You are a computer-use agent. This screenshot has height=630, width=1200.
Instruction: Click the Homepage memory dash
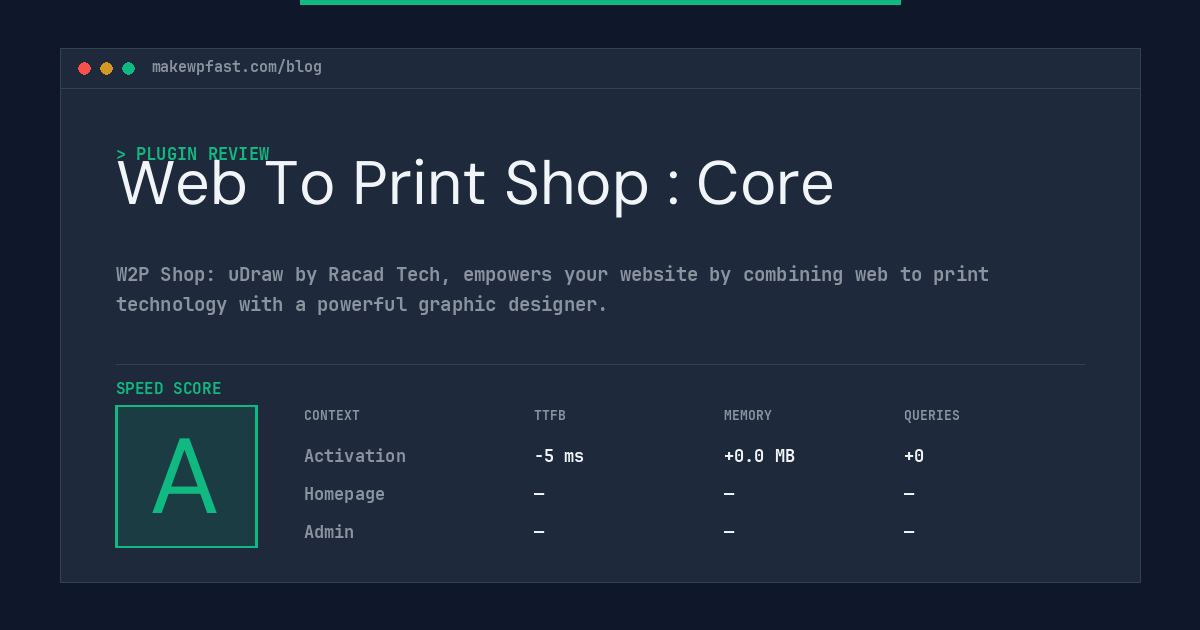(x=729, y=494)
